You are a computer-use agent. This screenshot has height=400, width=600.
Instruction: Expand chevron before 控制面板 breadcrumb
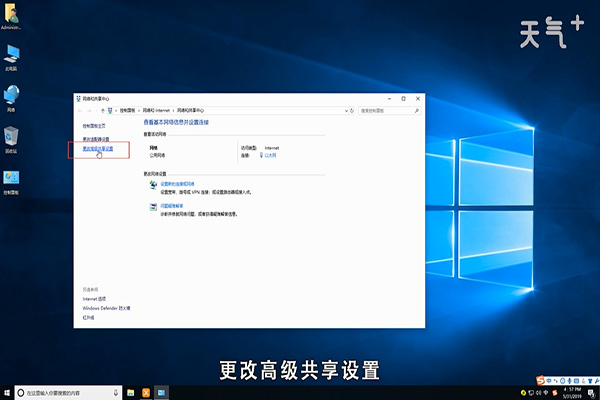(116, 111)
